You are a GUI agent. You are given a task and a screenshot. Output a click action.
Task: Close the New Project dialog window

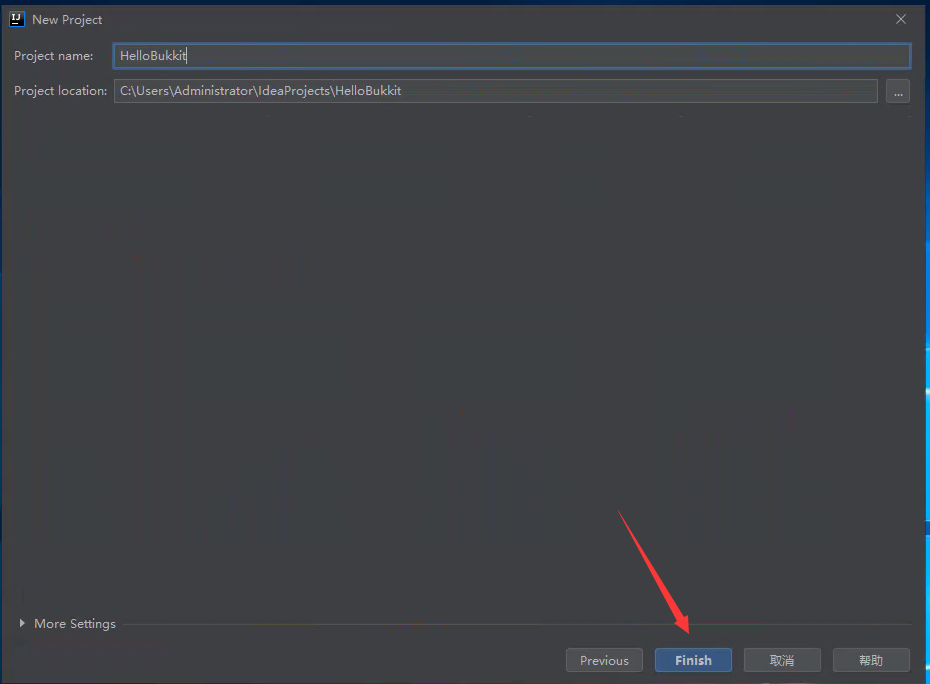click(901, 19)
